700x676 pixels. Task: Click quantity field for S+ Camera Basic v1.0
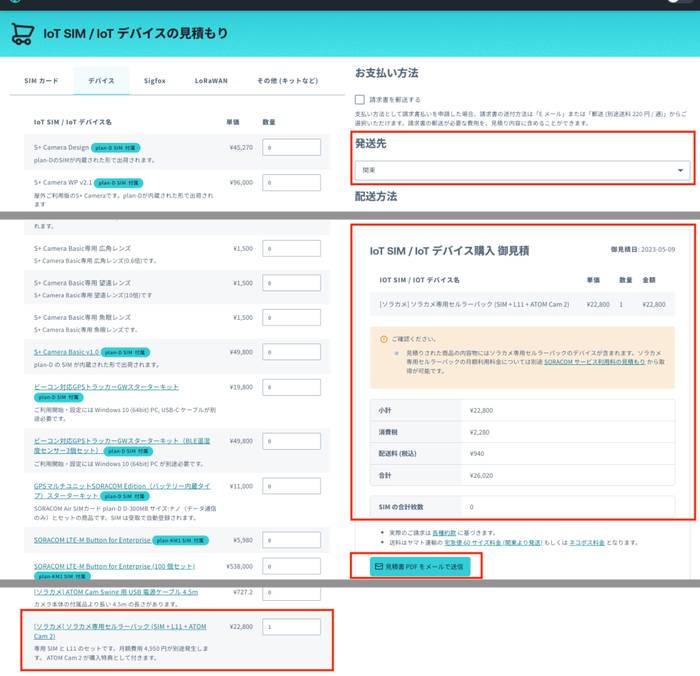[x=292, y=352]
